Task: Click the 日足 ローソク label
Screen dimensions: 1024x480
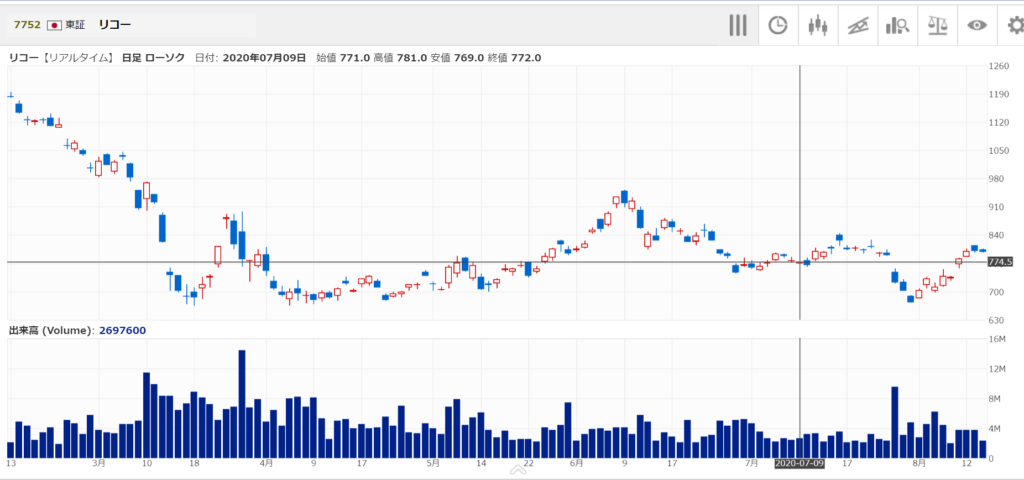Action: click(153, 57)
